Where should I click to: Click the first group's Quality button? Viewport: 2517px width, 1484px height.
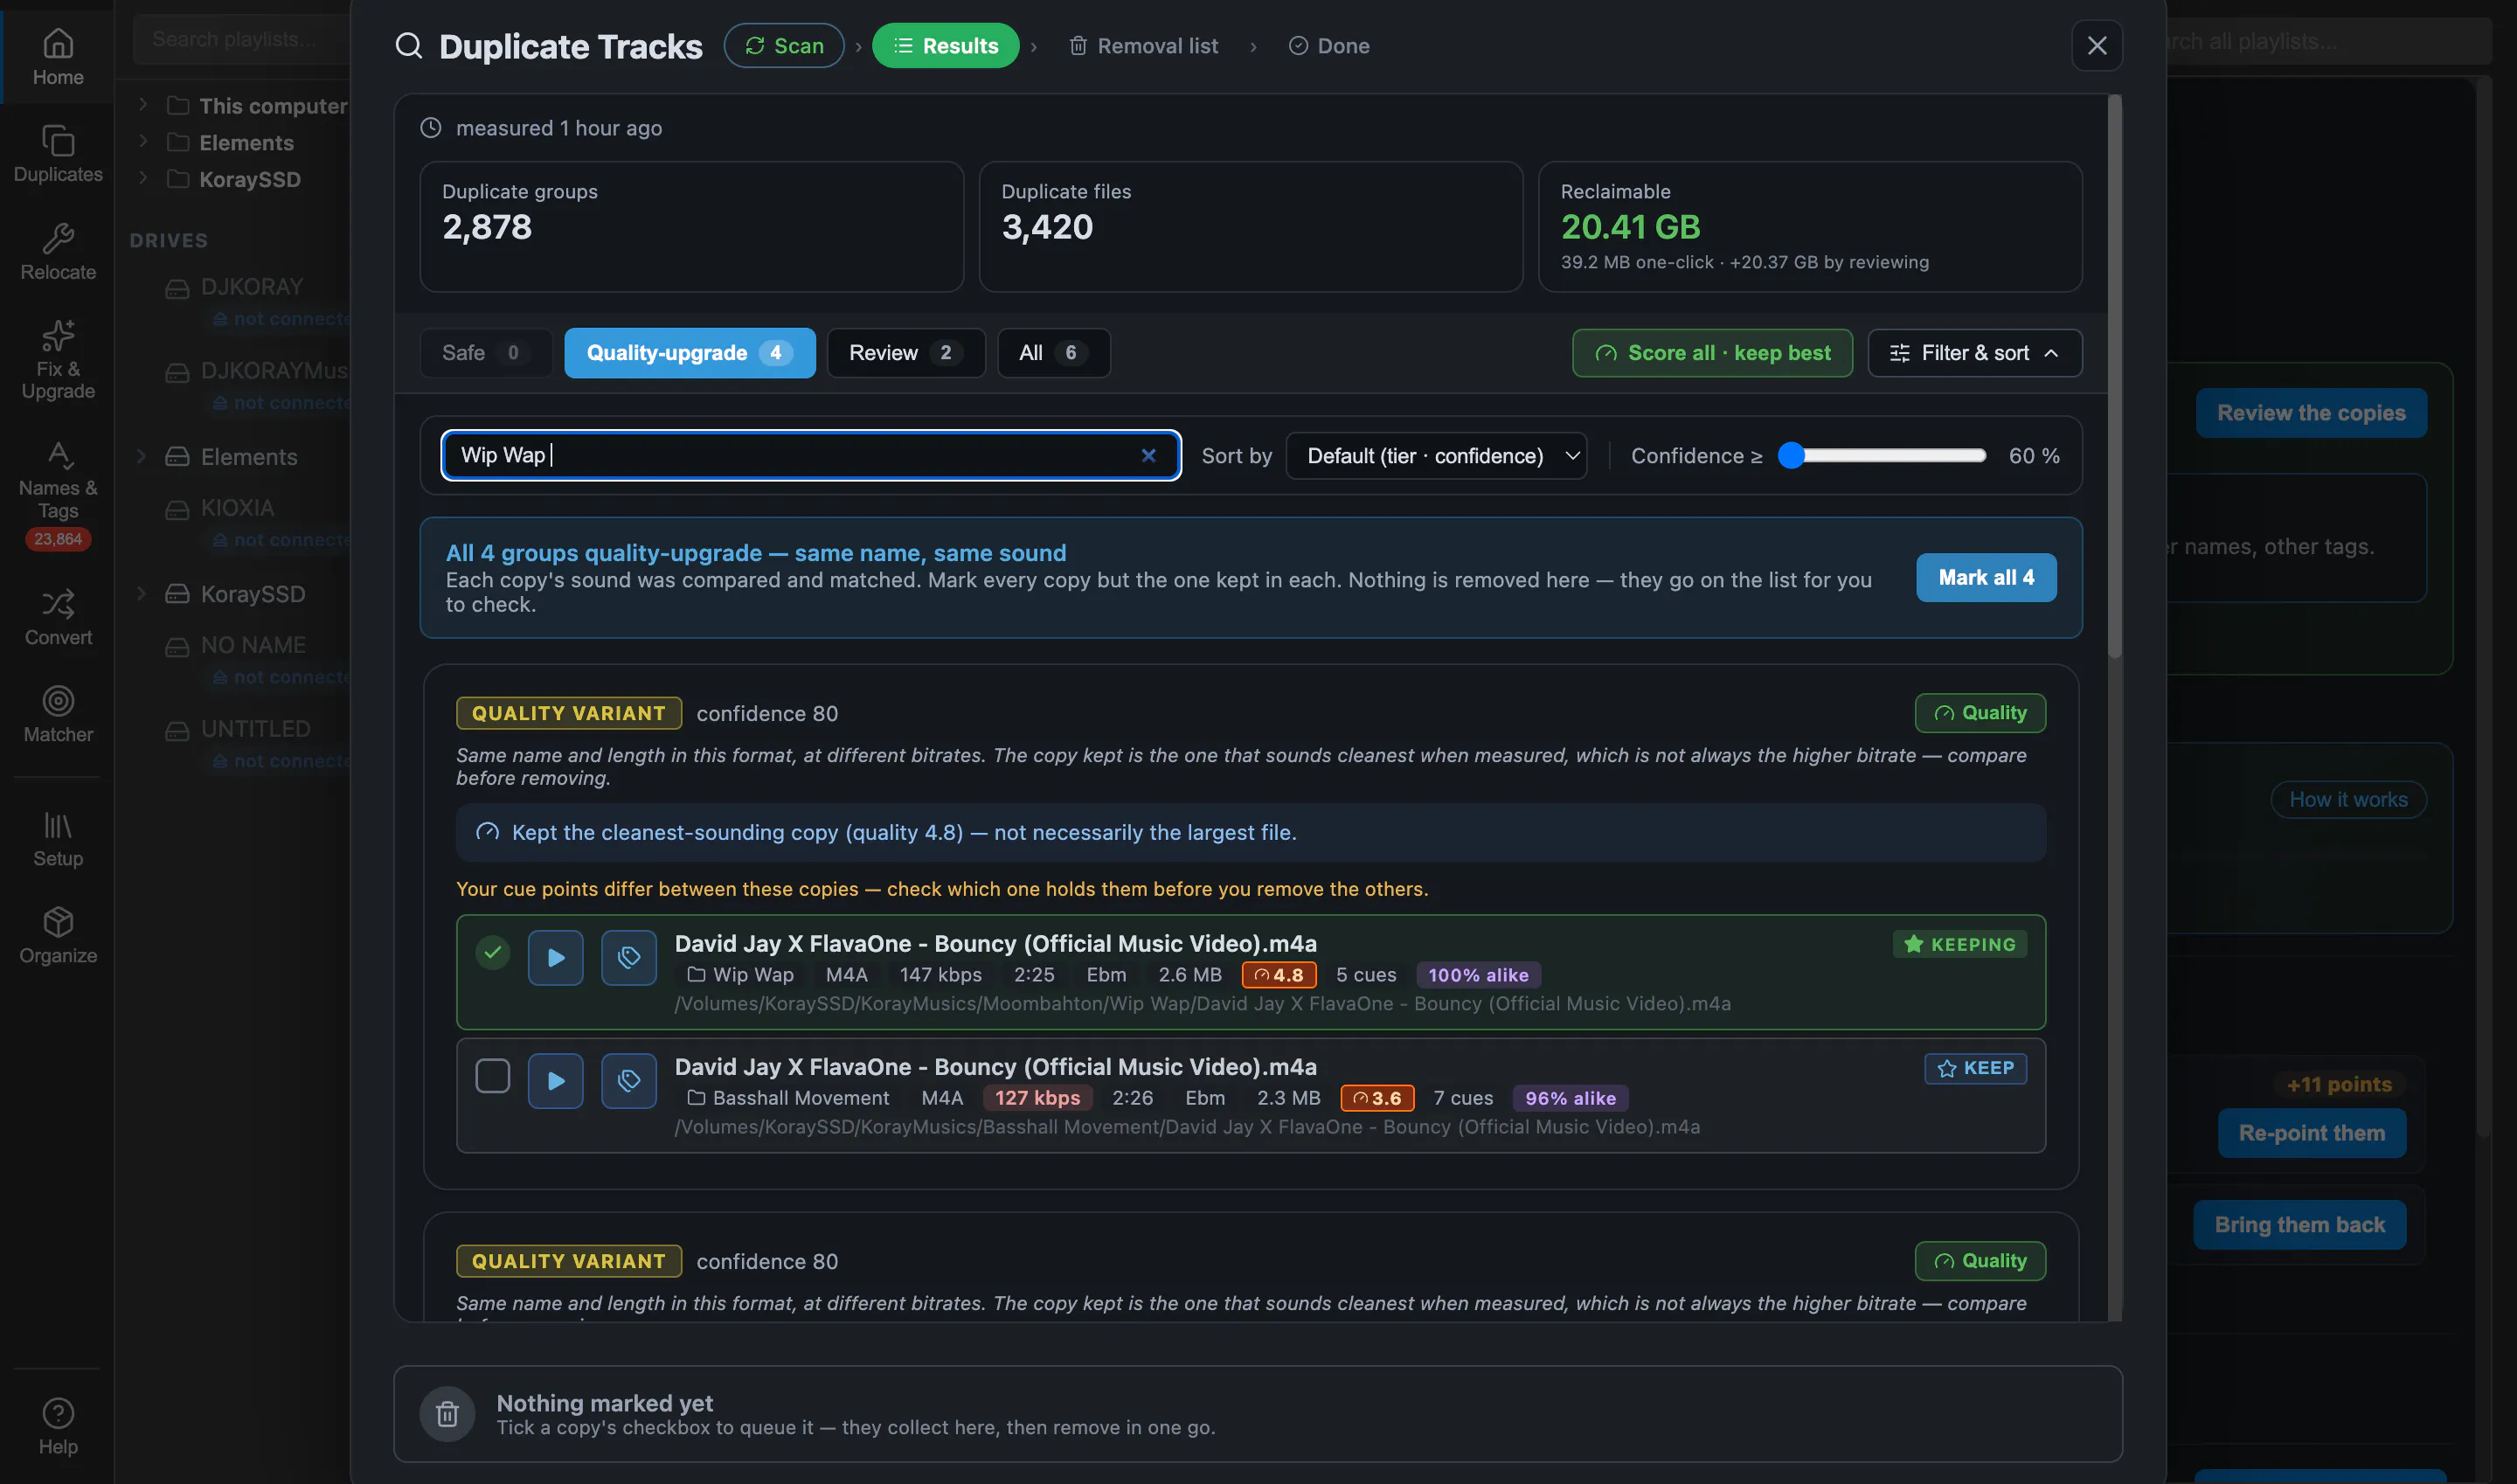point(1980,713)
